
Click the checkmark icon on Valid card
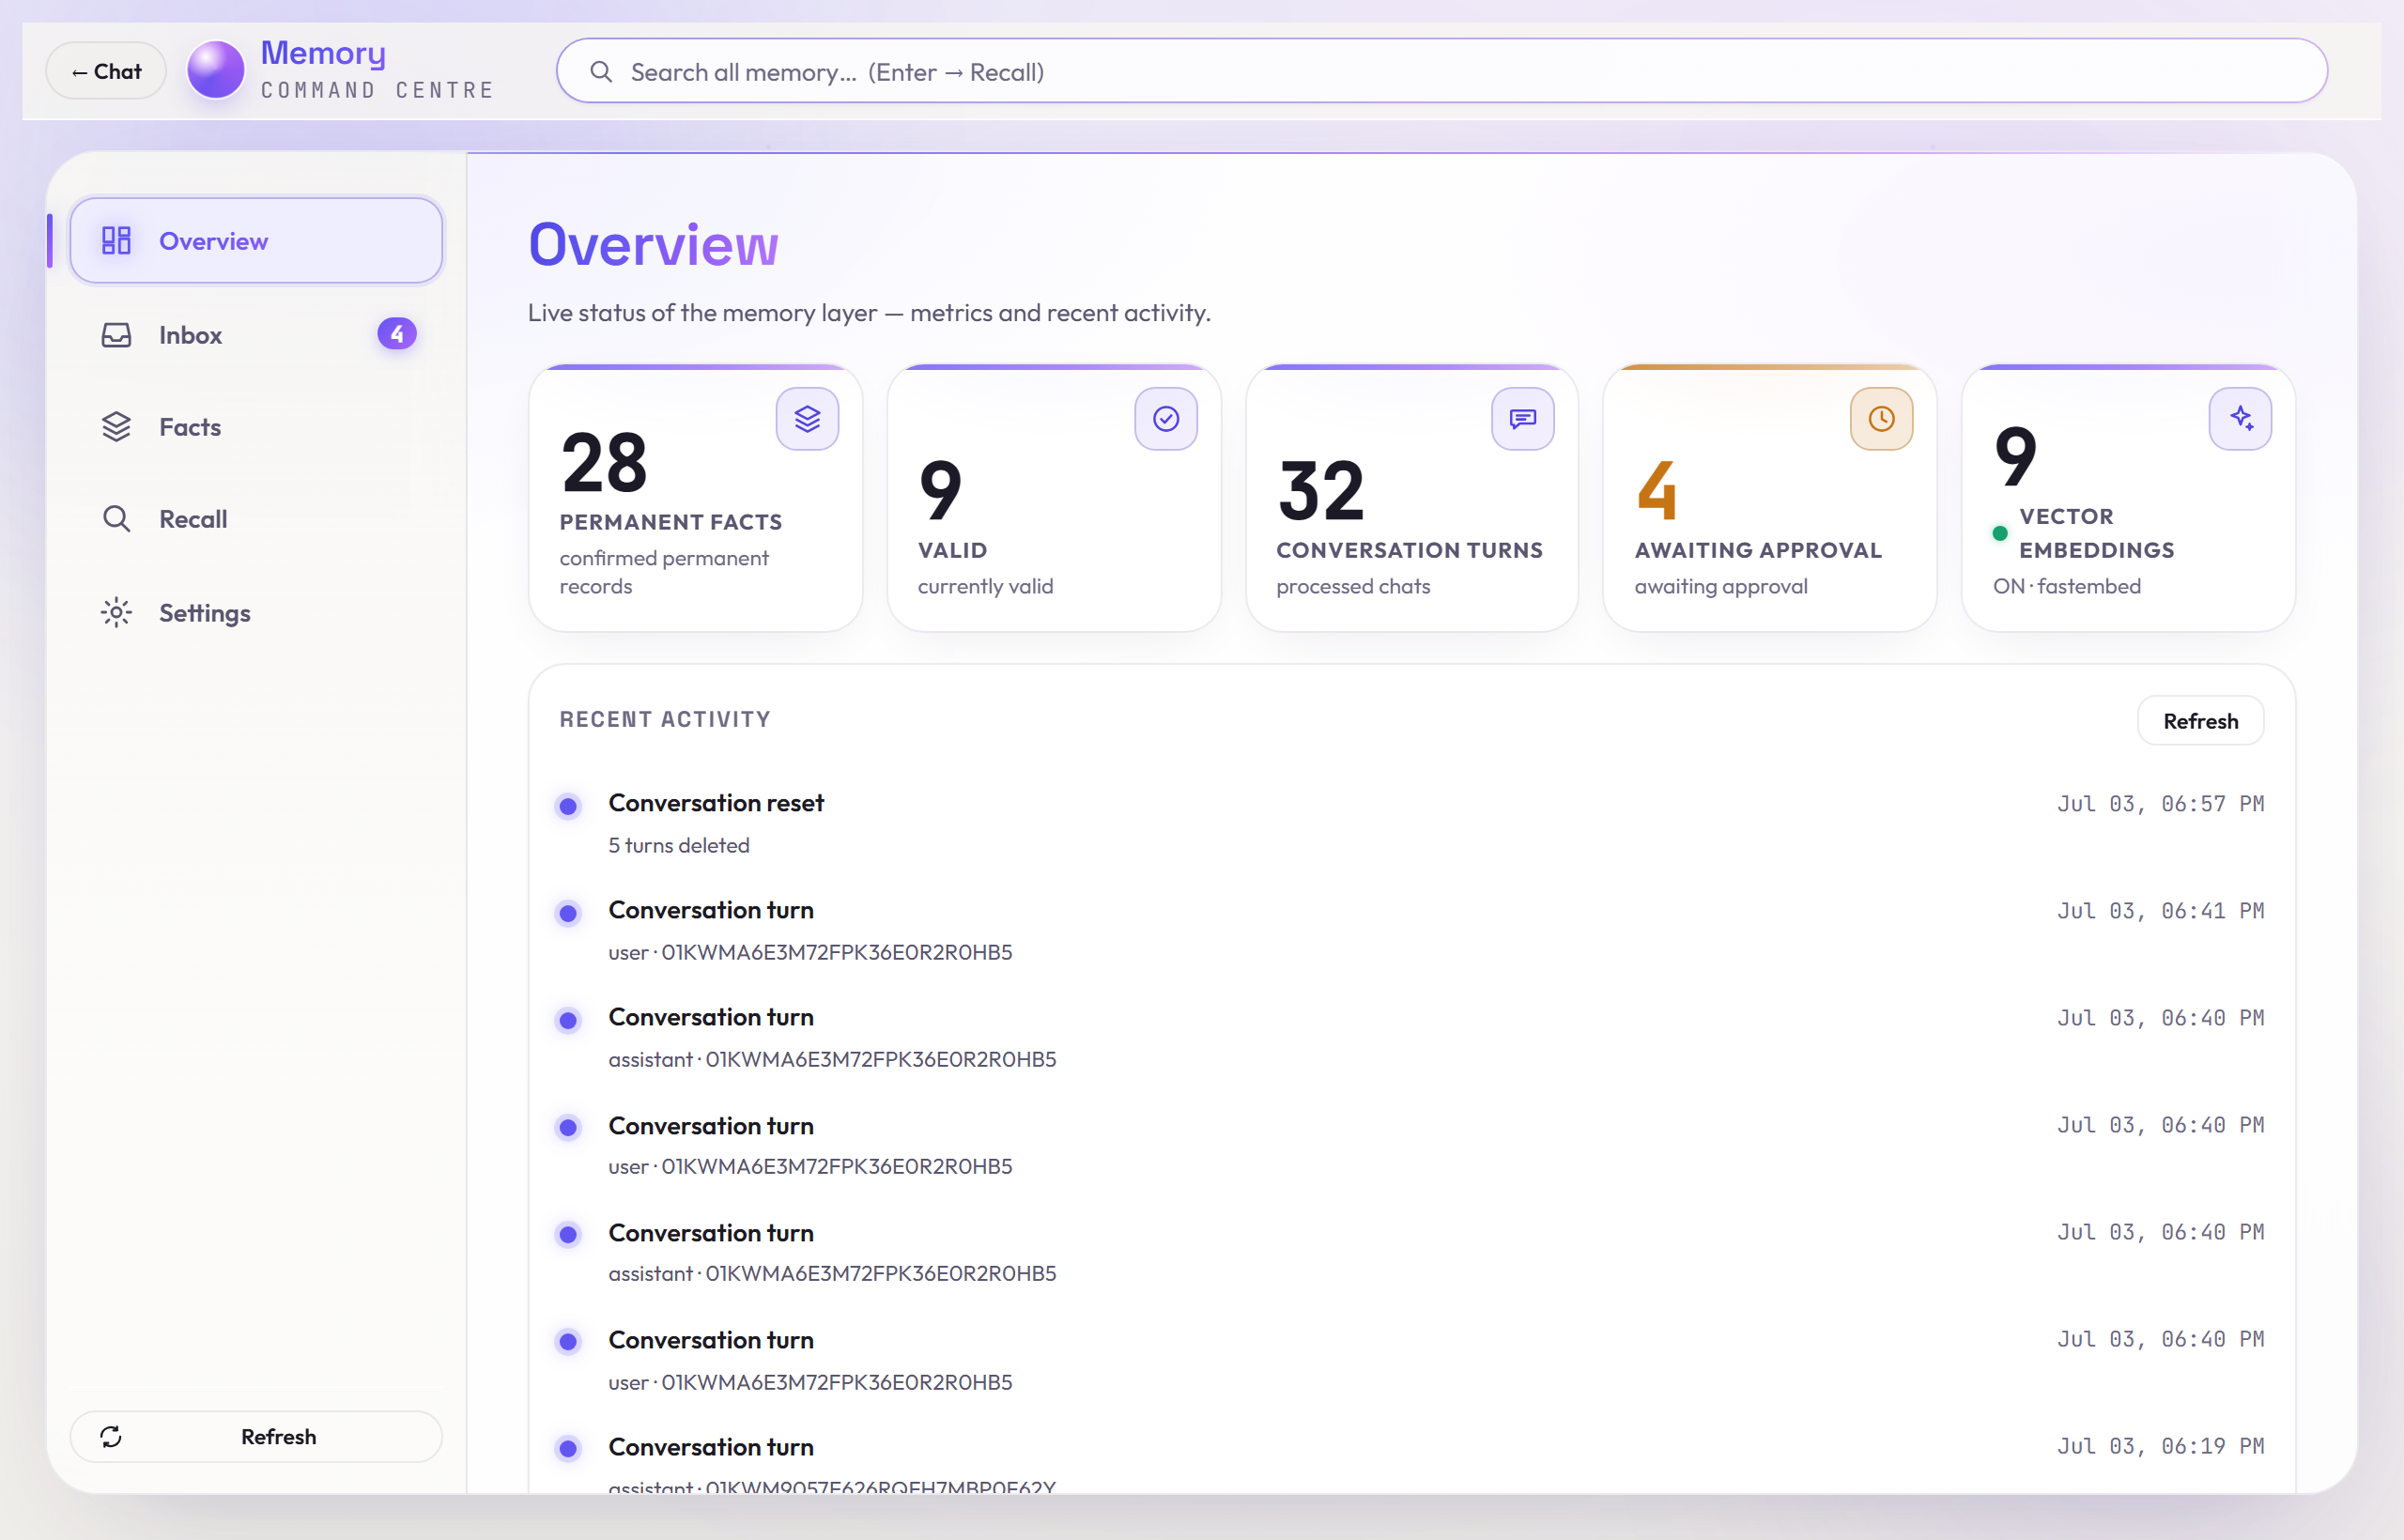(1165, 419)
